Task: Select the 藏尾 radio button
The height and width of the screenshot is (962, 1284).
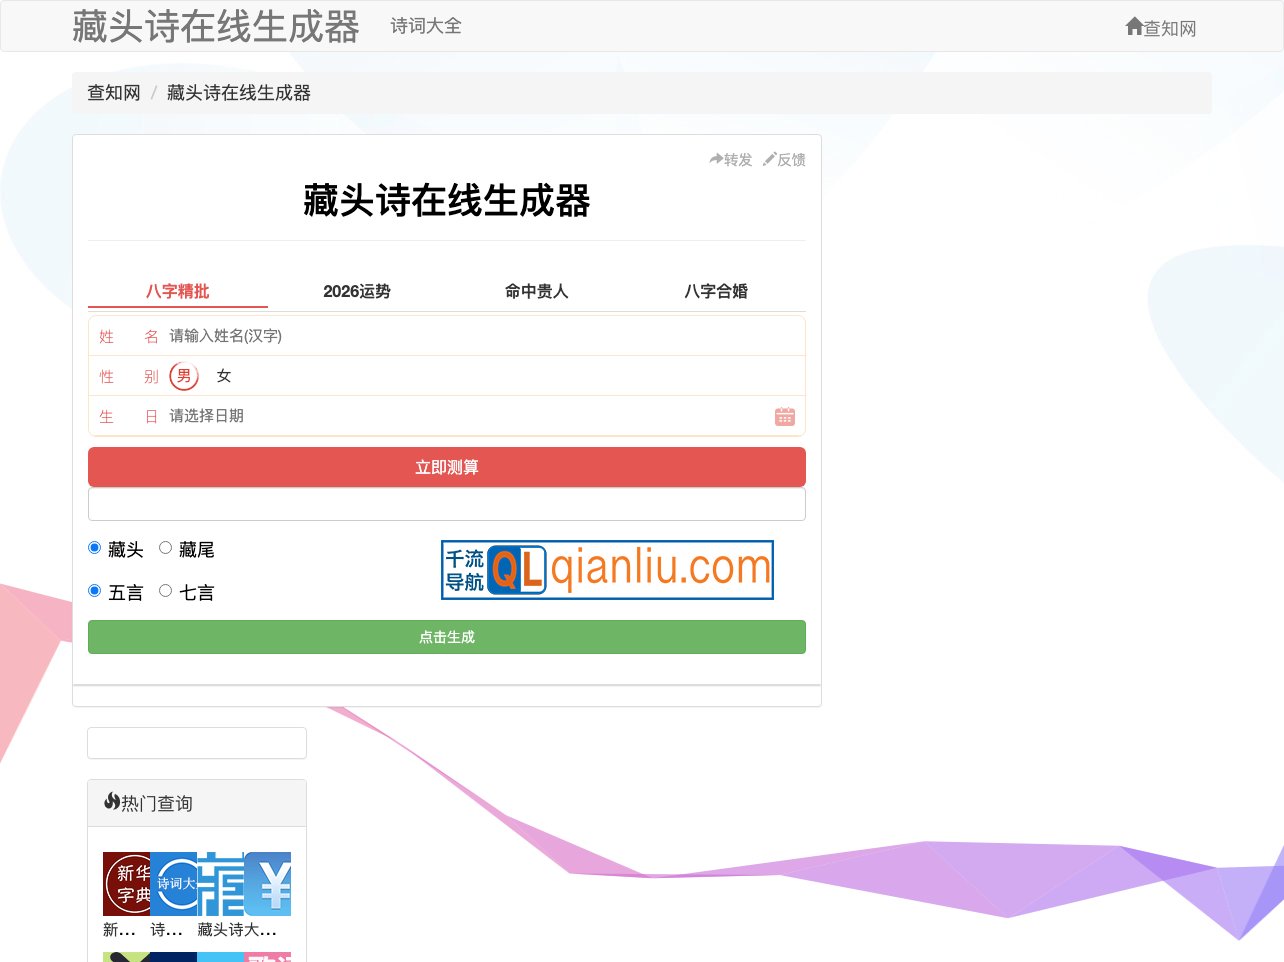Action: [165, 547]
